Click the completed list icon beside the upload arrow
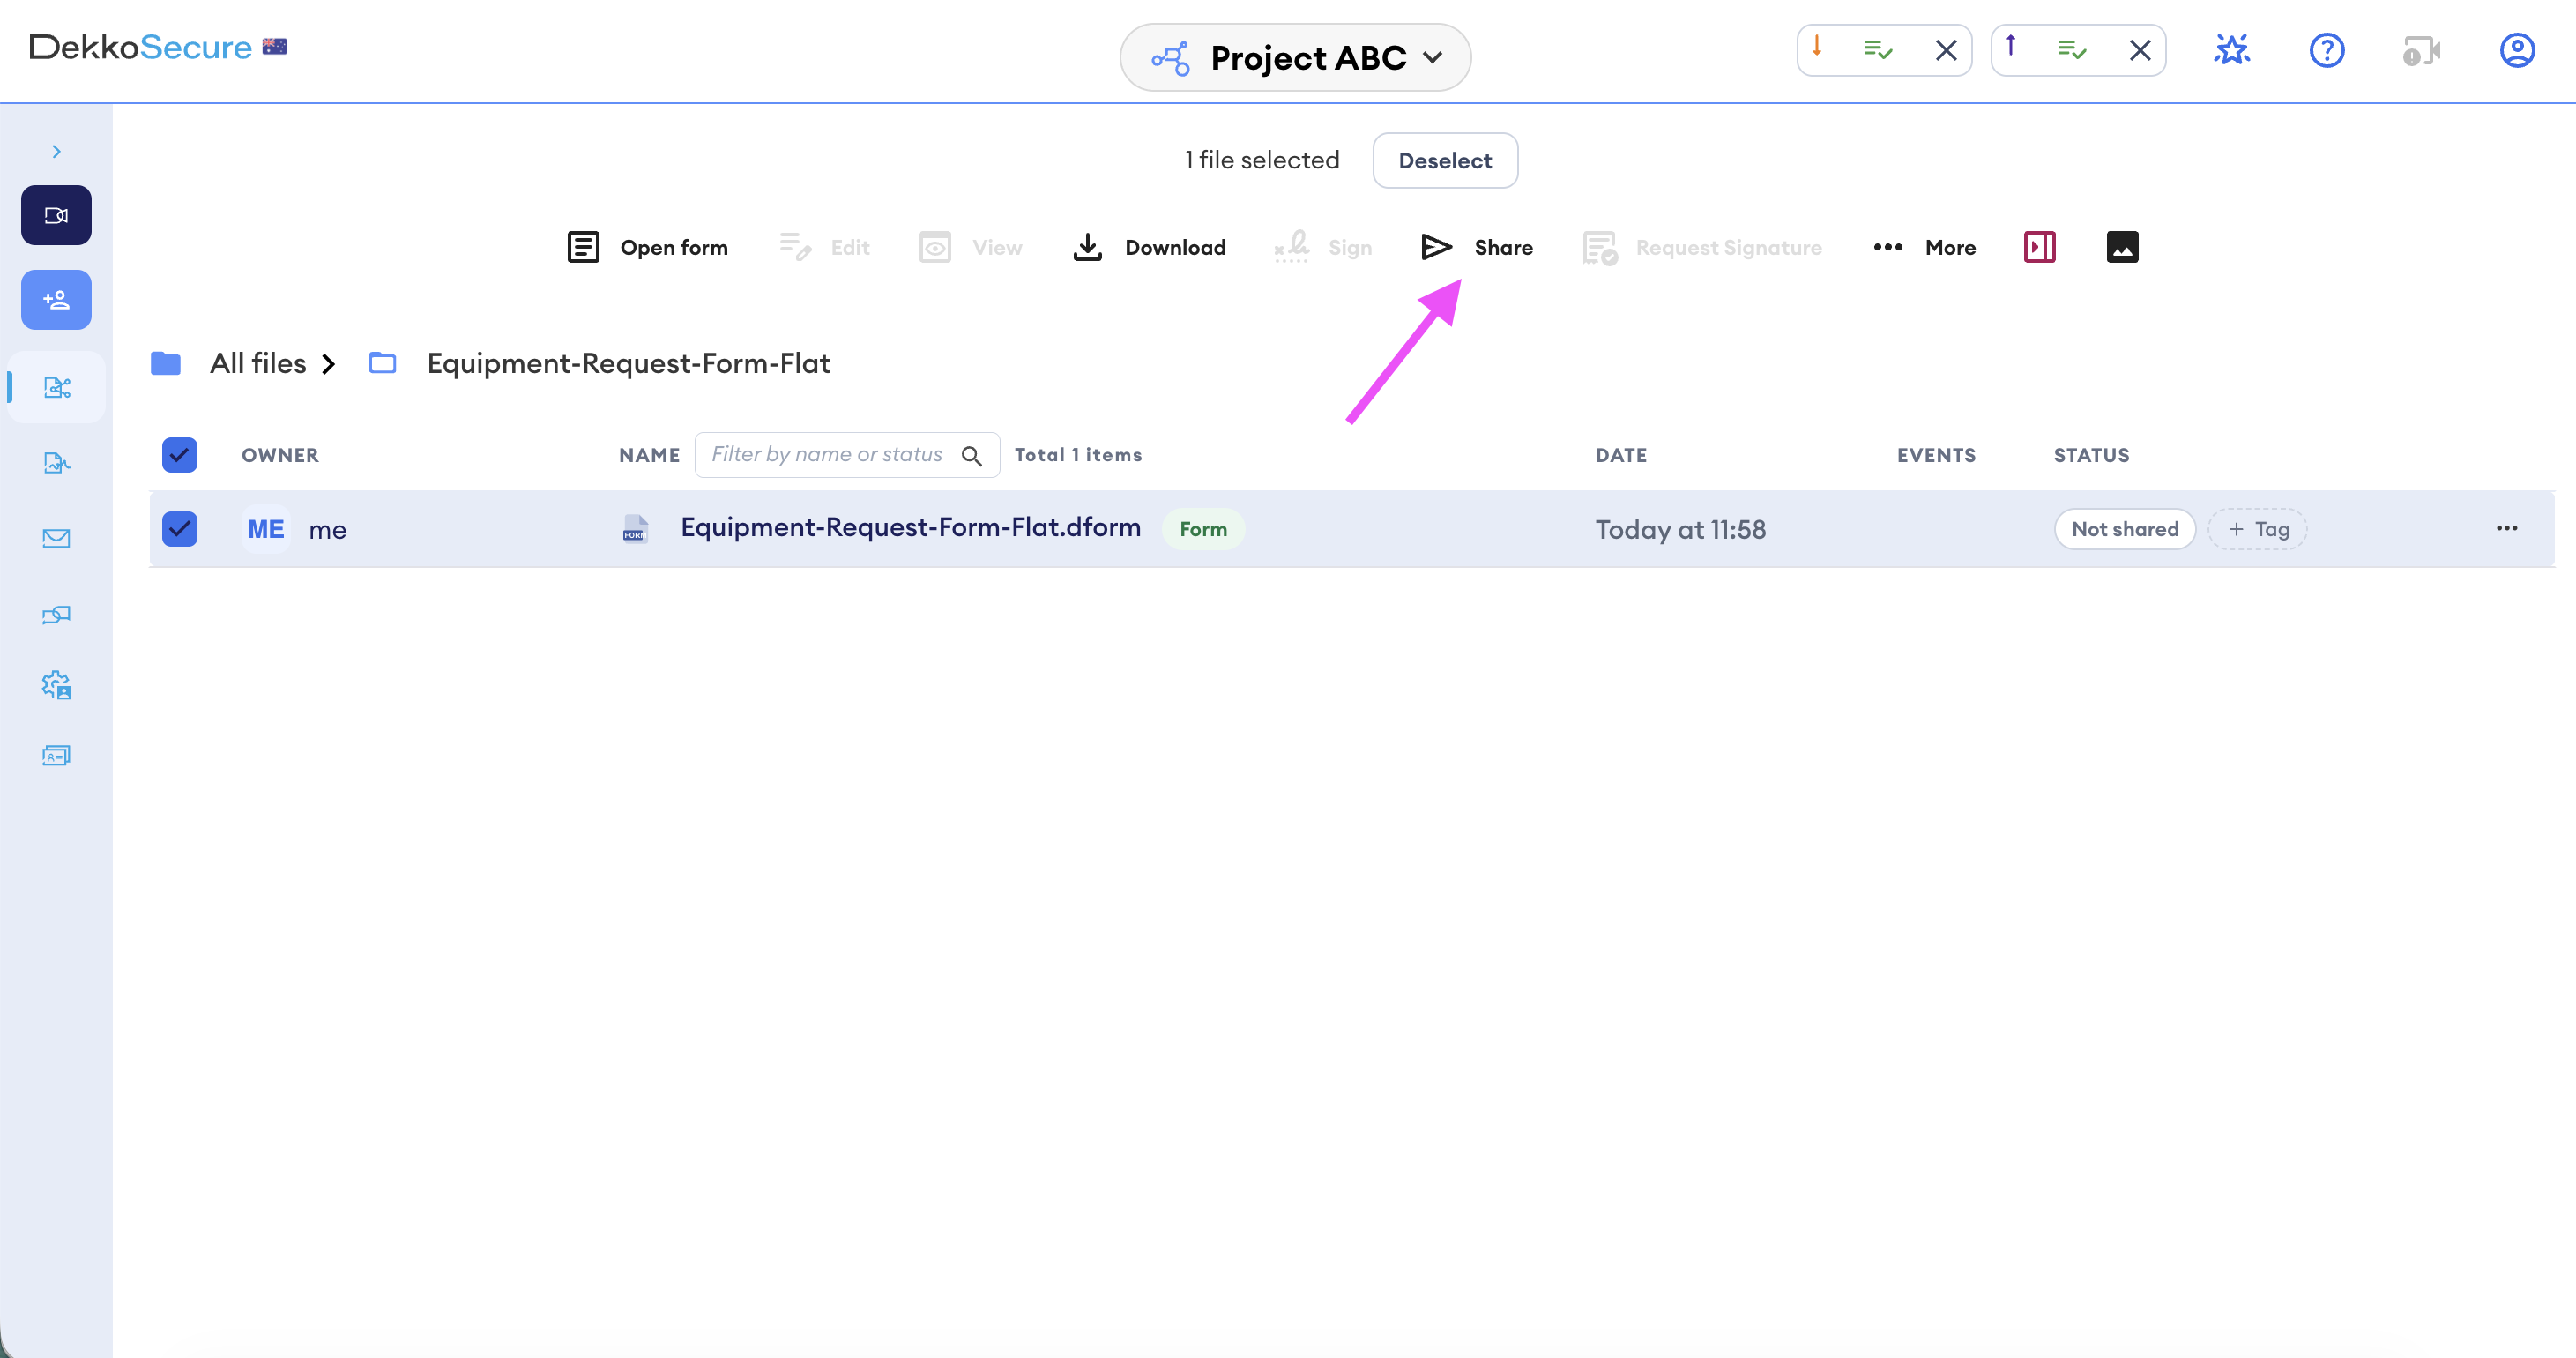2576x1358 pixels. (2072, 50)
